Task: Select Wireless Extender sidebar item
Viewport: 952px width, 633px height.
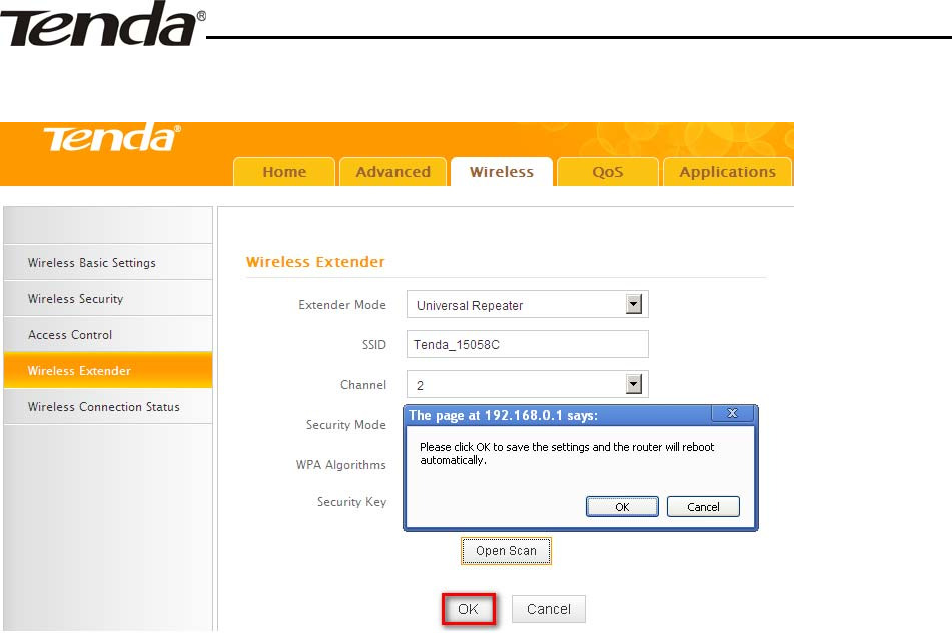Action: [108, 370]
